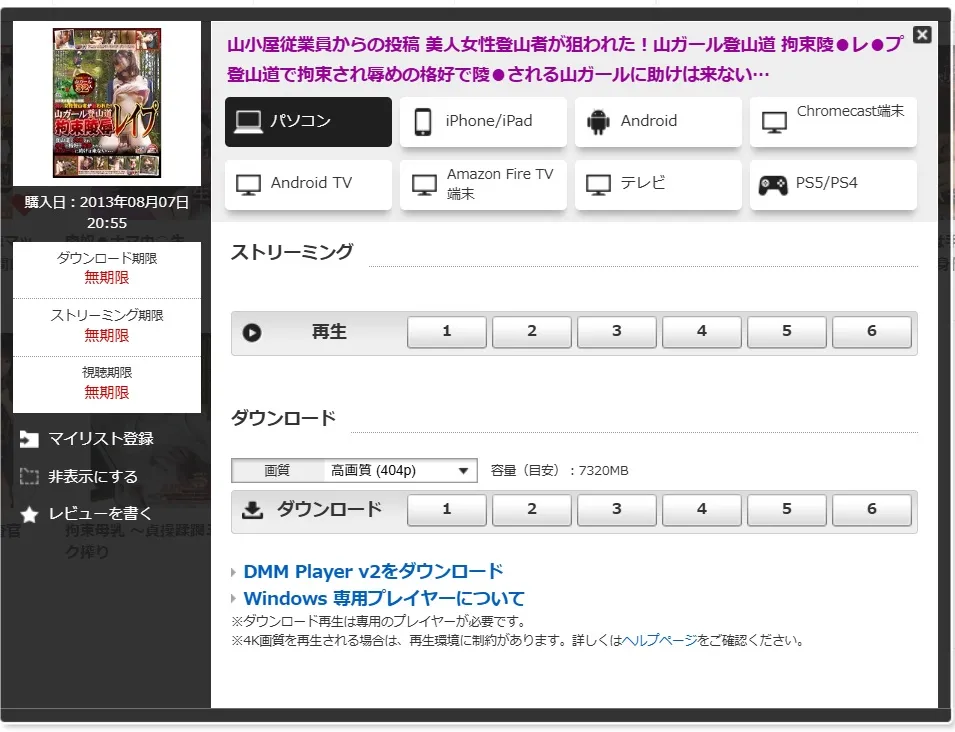955x732 pixels.
Task: Click the 容量（目安）: 7320MB text
Action: pyautogui.click(x=559, y=471)
